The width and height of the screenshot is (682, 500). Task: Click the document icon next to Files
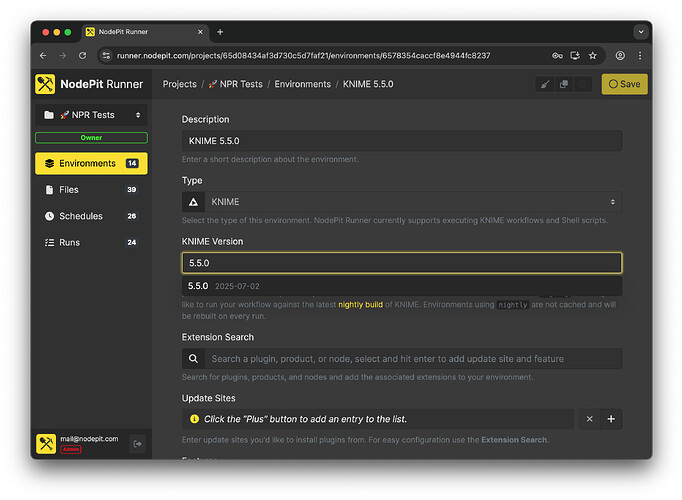coord(50,190)
